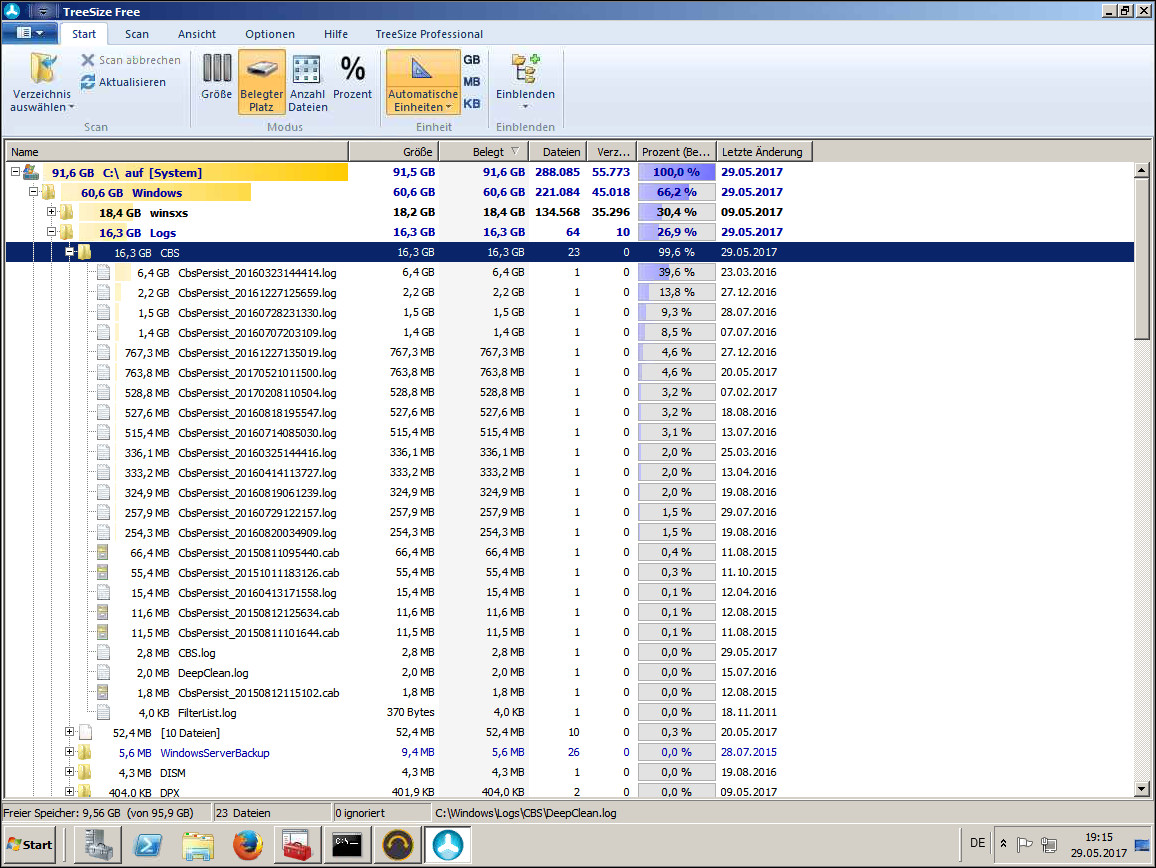
Task: Click the vertical scrollbar down arrow
Action: pyautogui.click(x=1141, y=789)
